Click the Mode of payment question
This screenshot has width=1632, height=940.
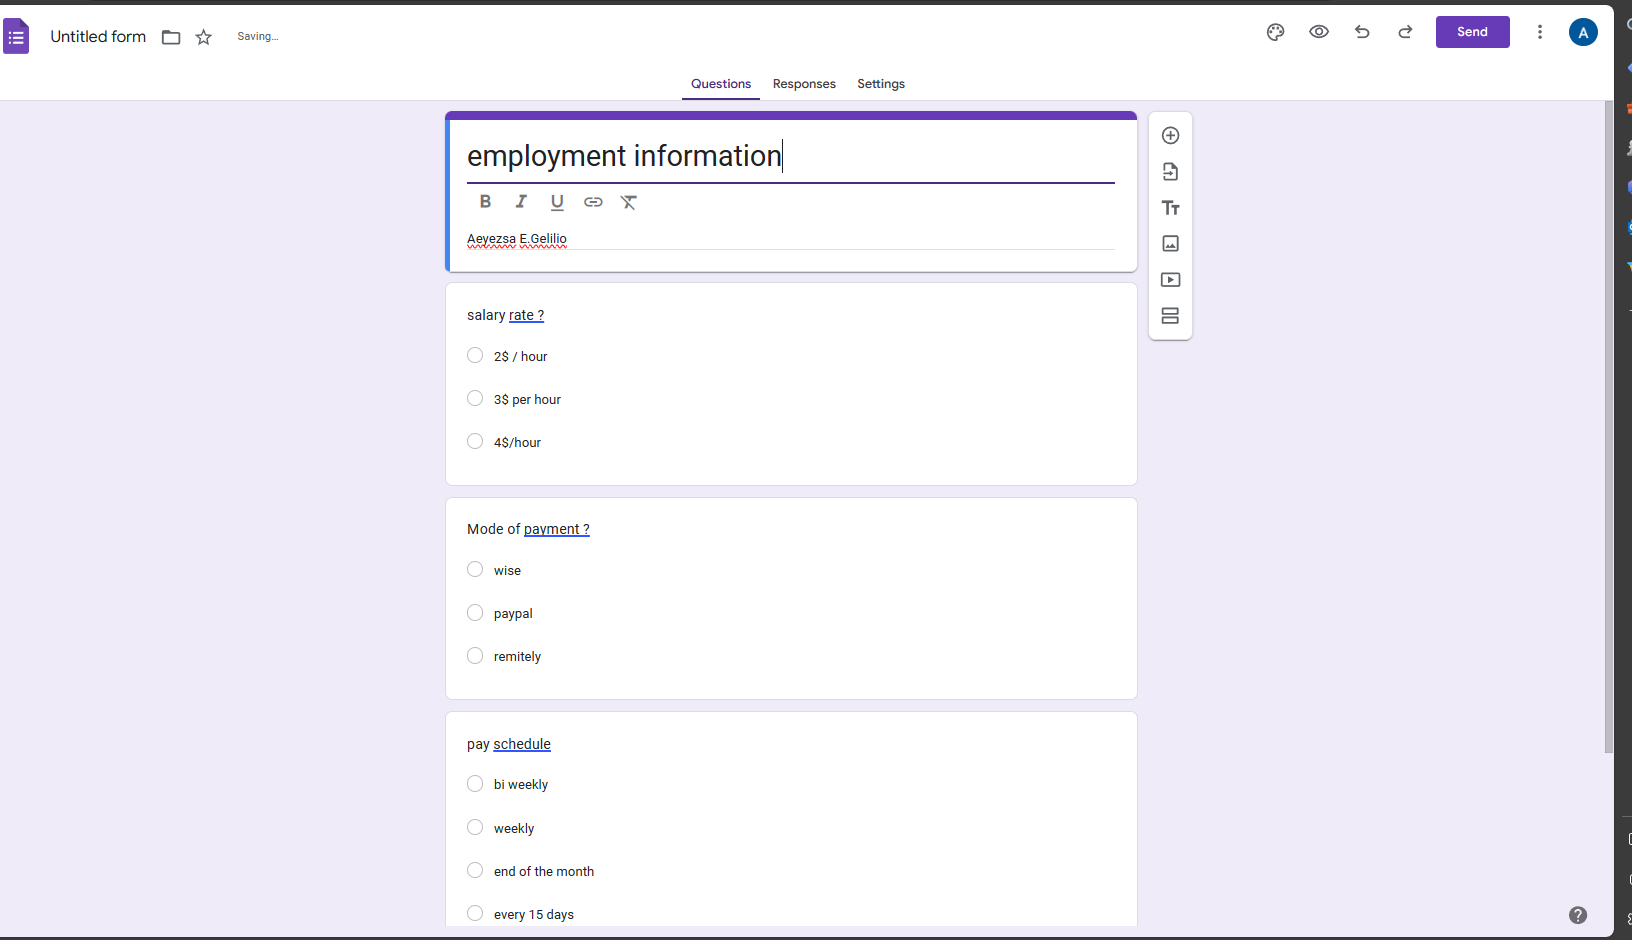tap(528, 529)
